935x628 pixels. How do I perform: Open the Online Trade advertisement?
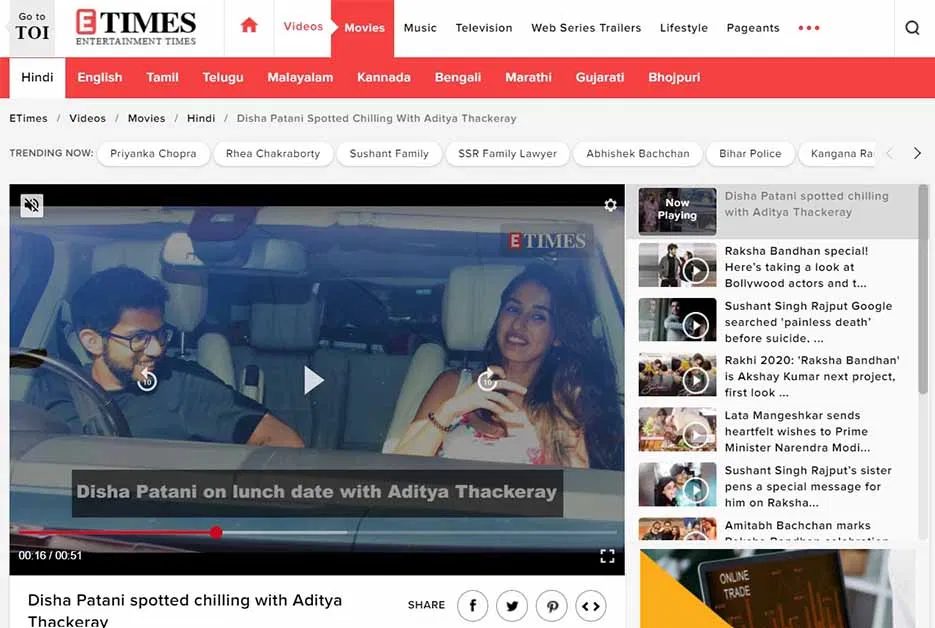point(777,589)
